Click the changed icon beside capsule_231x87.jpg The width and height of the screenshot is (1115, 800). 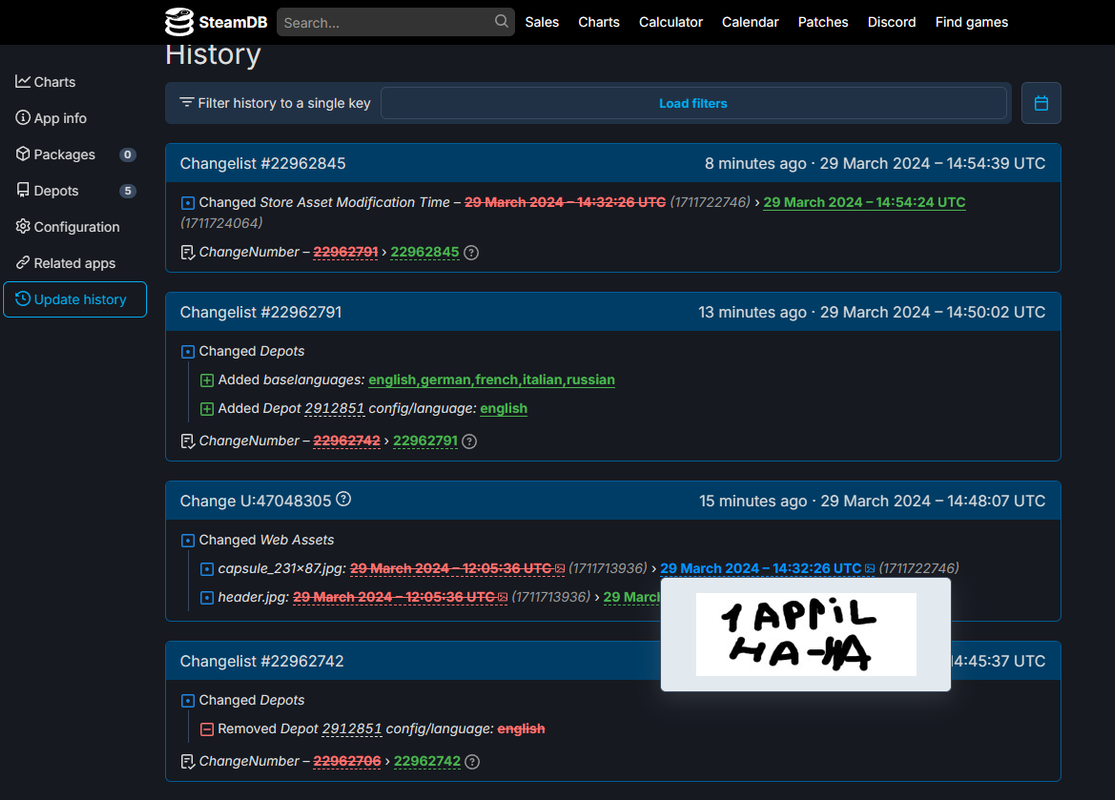coord(207,569)
